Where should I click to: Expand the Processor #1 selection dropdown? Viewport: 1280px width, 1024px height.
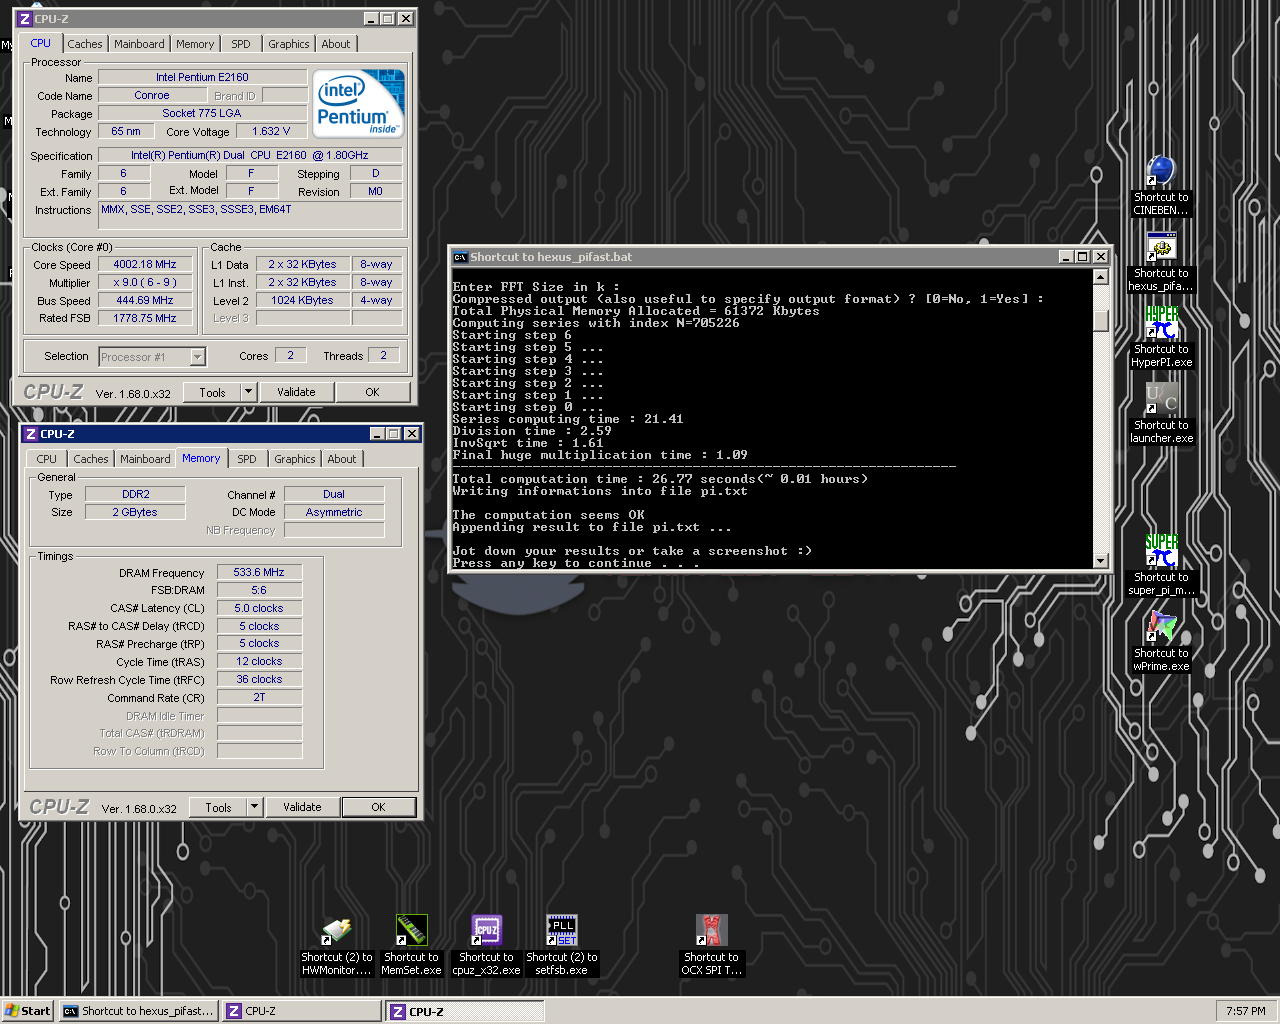click(x=197, y=357)
